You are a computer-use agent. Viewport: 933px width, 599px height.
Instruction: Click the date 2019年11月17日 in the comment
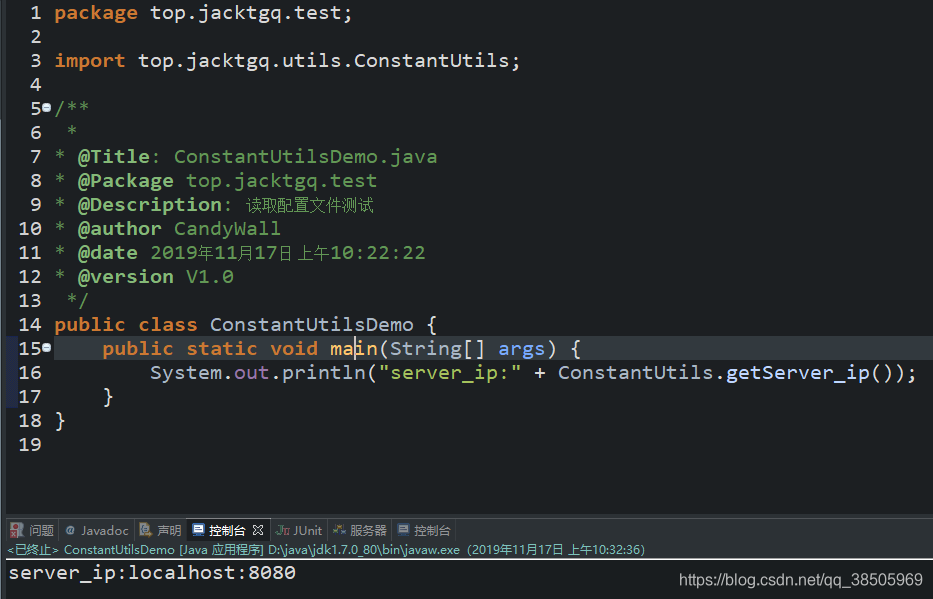221,253
